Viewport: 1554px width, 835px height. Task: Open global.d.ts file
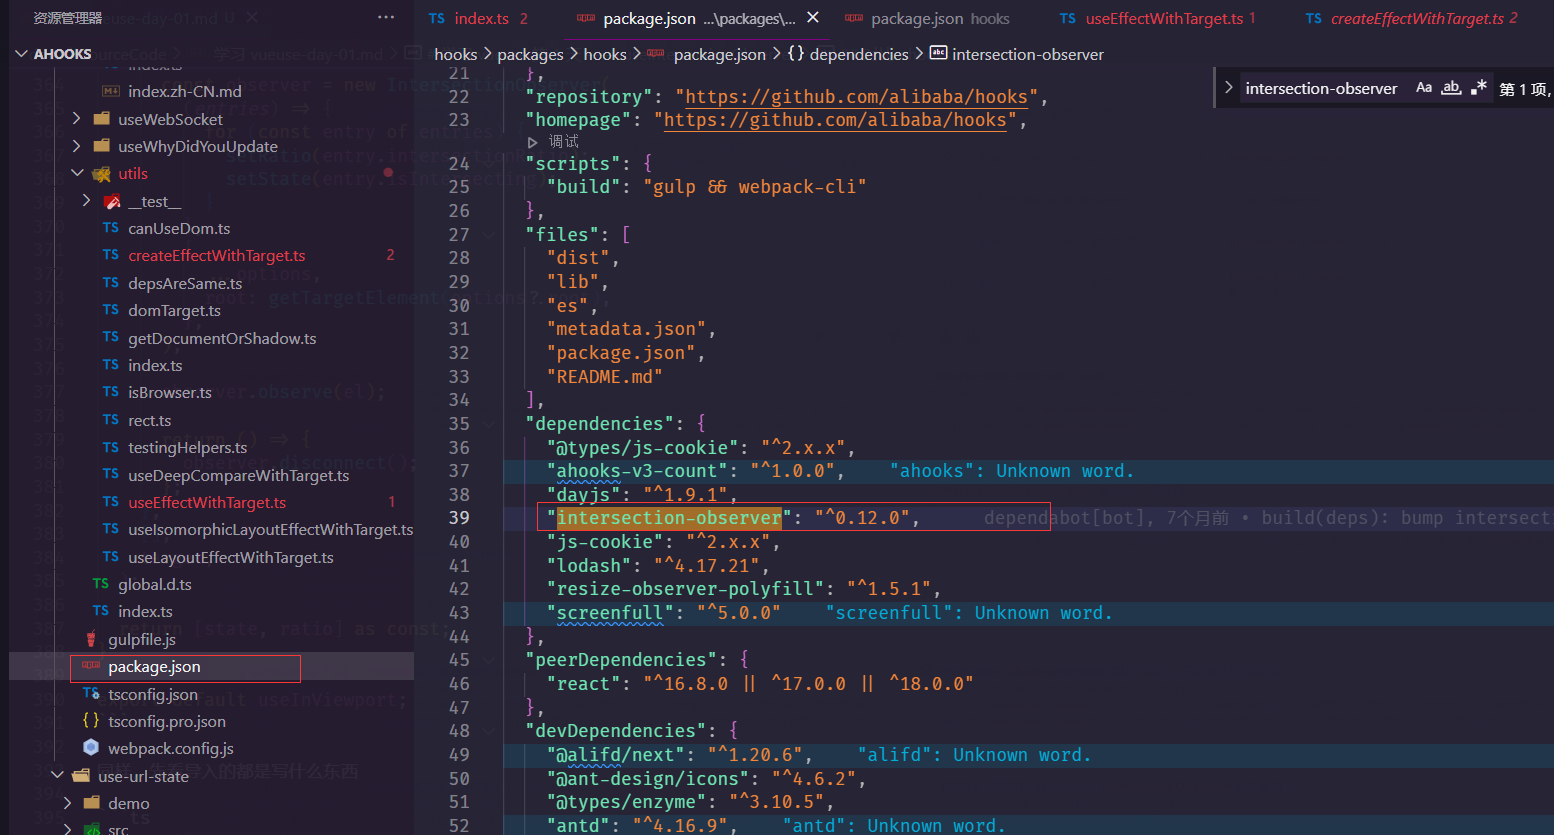(154, 584)
